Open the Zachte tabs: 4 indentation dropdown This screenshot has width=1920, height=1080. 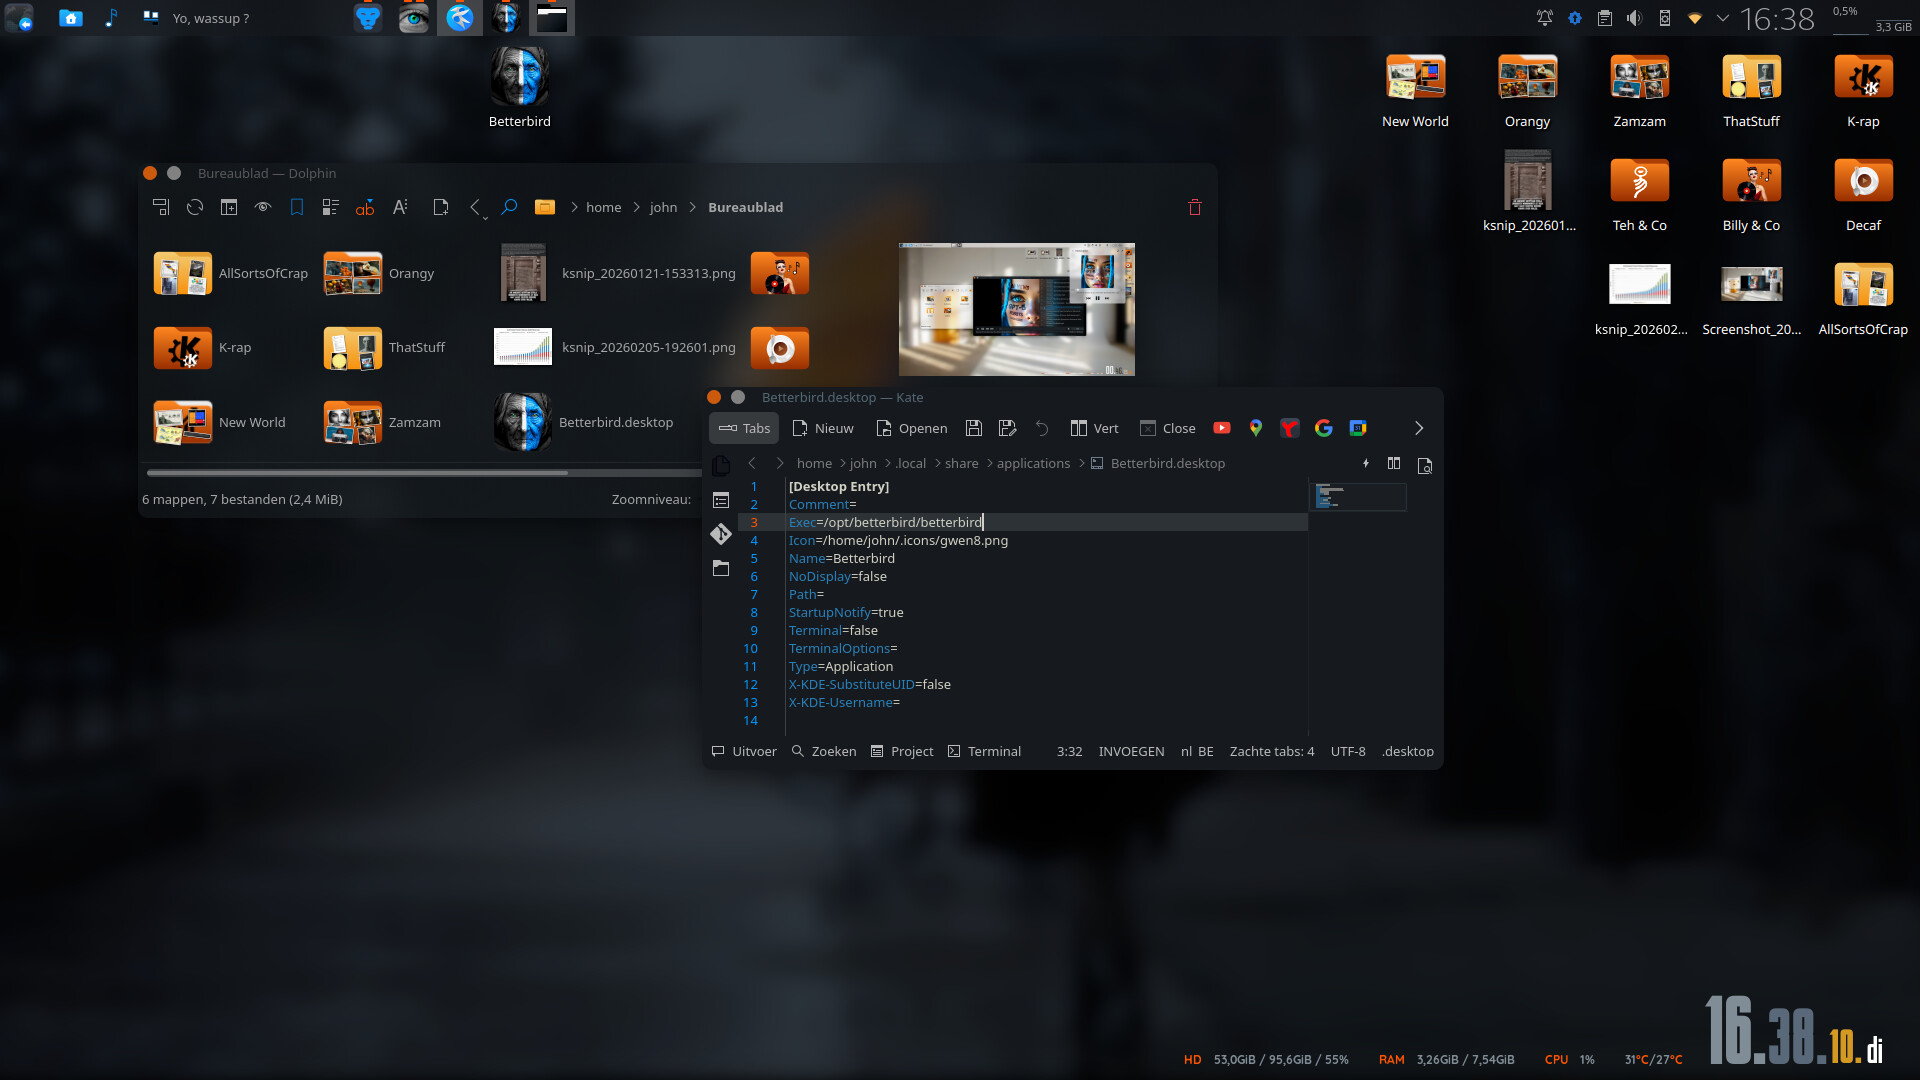tap(1271, 751)
